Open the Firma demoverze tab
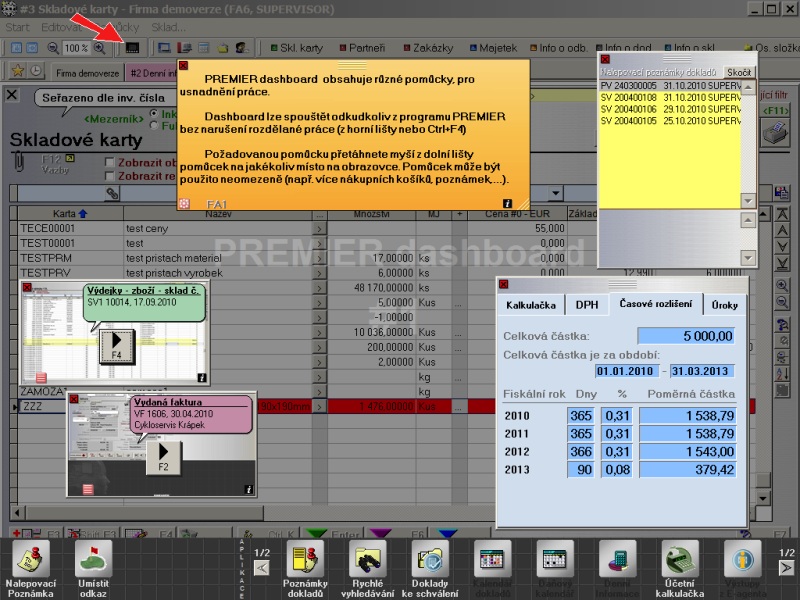Viewport: 800px width, 600px height. tap(88, 73)
